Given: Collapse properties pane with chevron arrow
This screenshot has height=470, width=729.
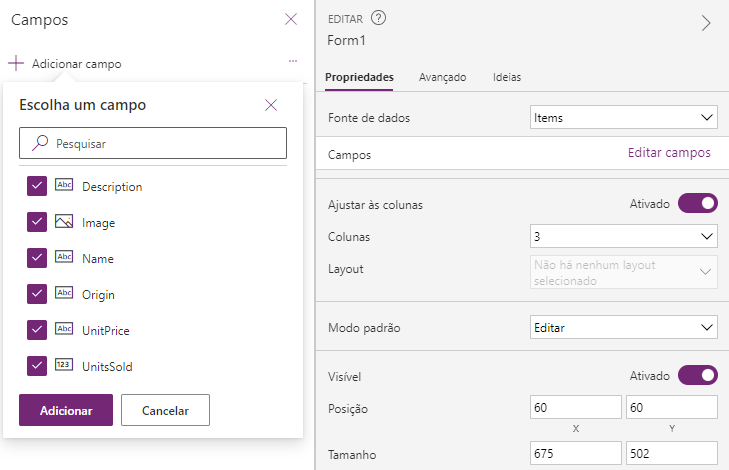Looking at the screenshot, I should pos(706,24).
